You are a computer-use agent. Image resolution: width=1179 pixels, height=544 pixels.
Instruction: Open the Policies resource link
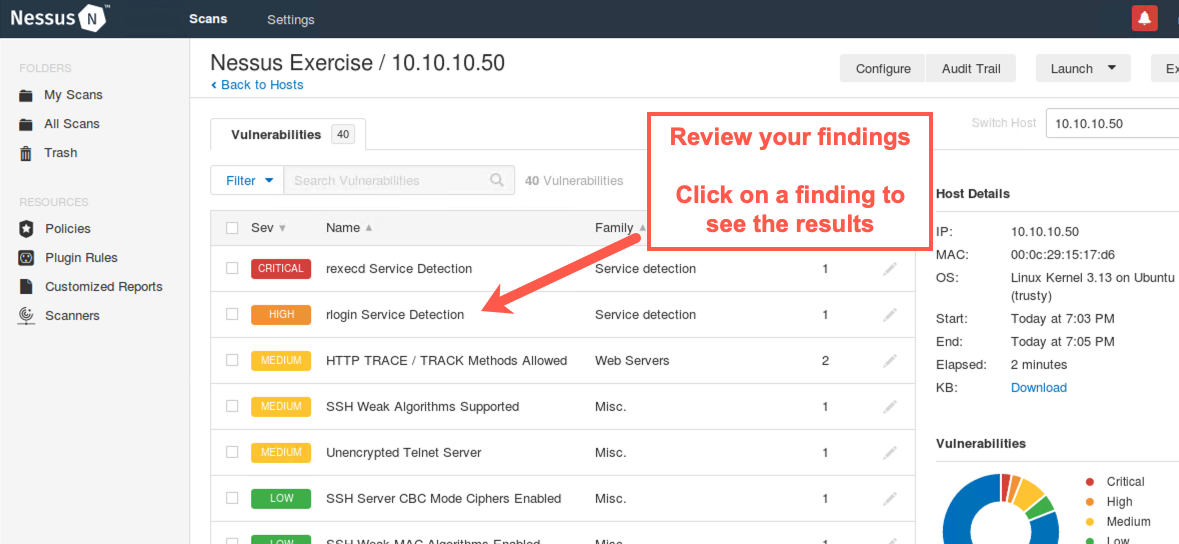point(68,229)
